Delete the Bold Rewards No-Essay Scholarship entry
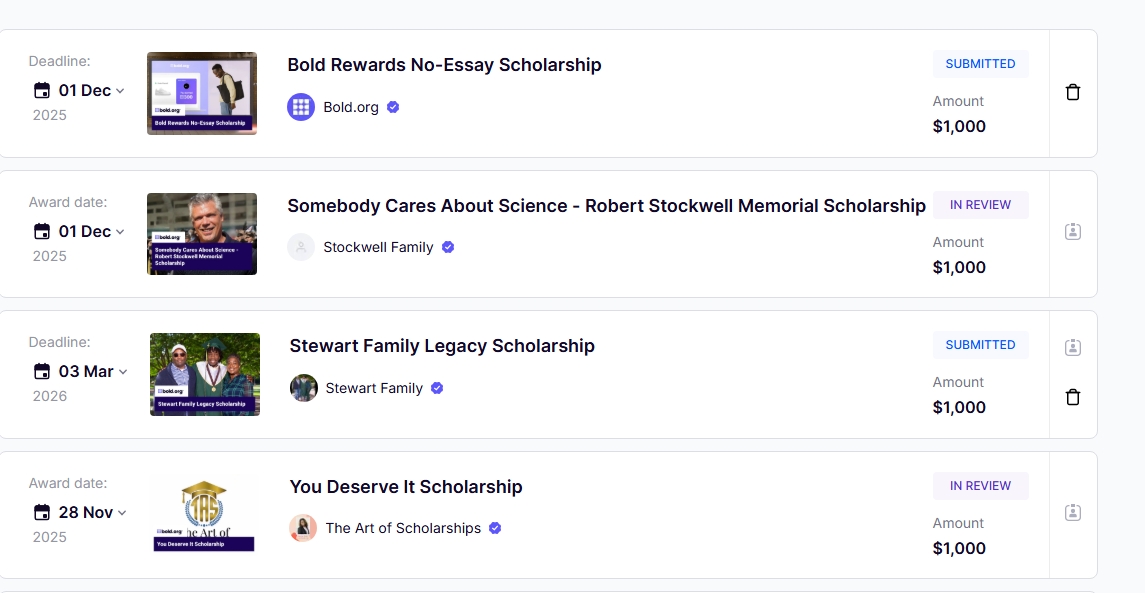Screen dimensions: 1145x593 click(1073, 92)
